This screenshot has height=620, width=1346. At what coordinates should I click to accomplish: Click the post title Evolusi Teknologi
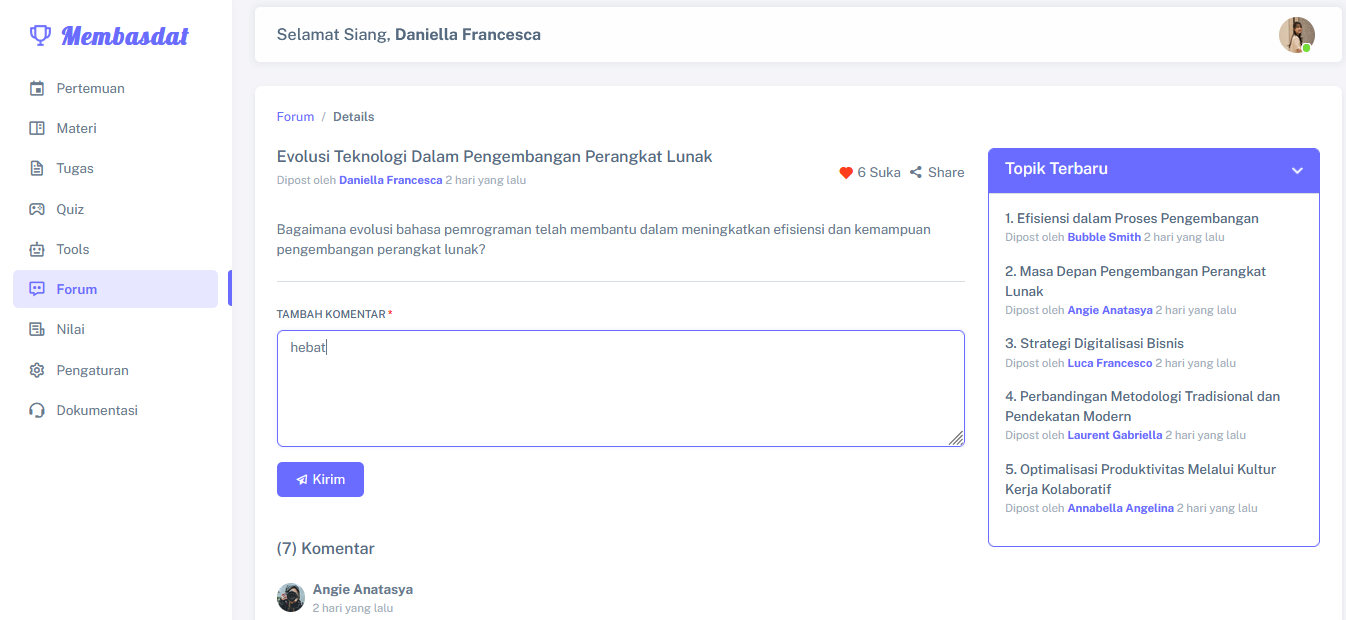[495, 156]
